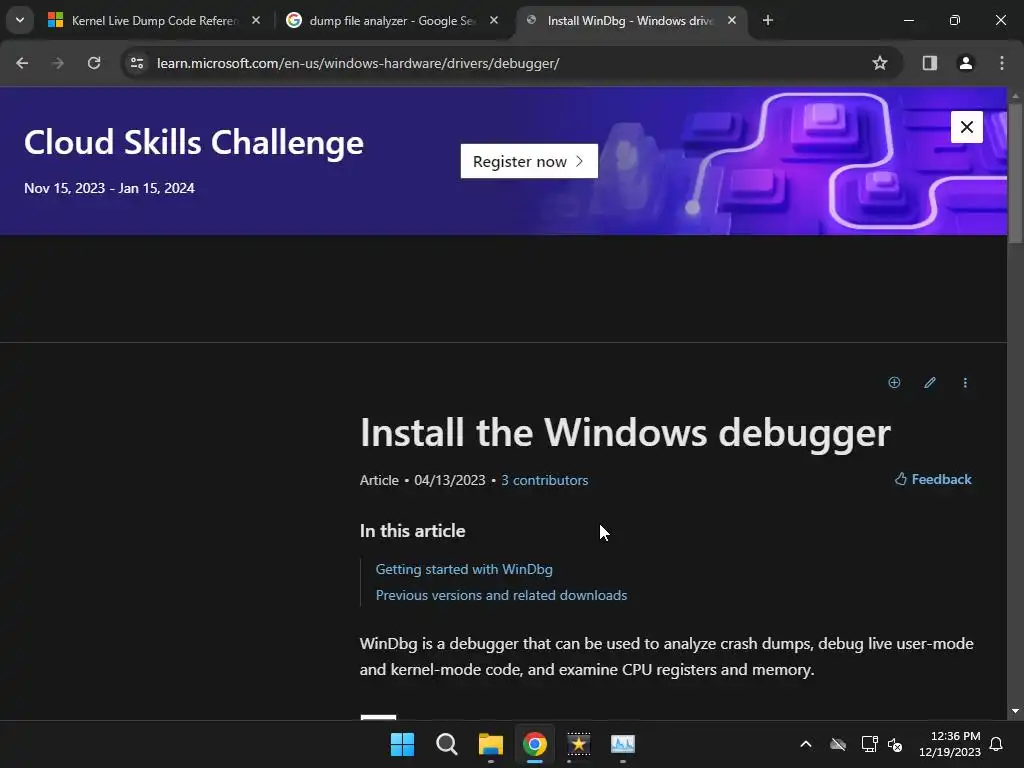The image size is (1024, 768).
Task: Open Windows taskbar search
Action: (x=447, y=744)
